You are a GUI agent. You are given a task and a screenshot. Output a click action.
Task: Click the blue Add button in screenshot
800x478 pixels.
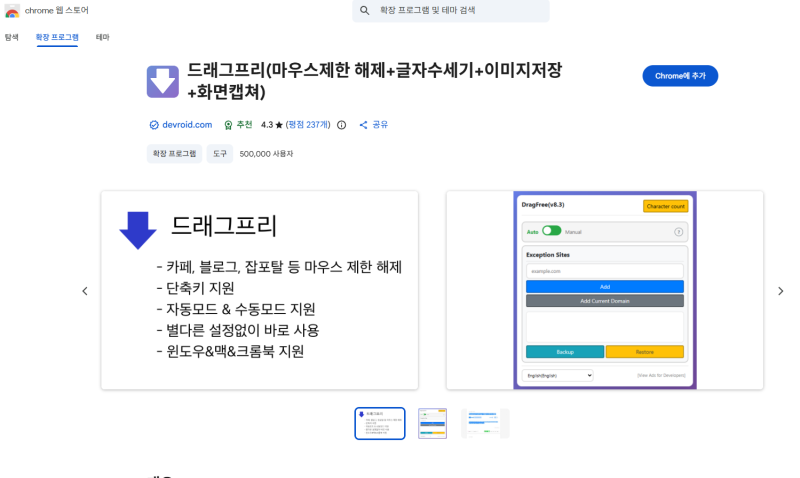click(x=605, y=287)
